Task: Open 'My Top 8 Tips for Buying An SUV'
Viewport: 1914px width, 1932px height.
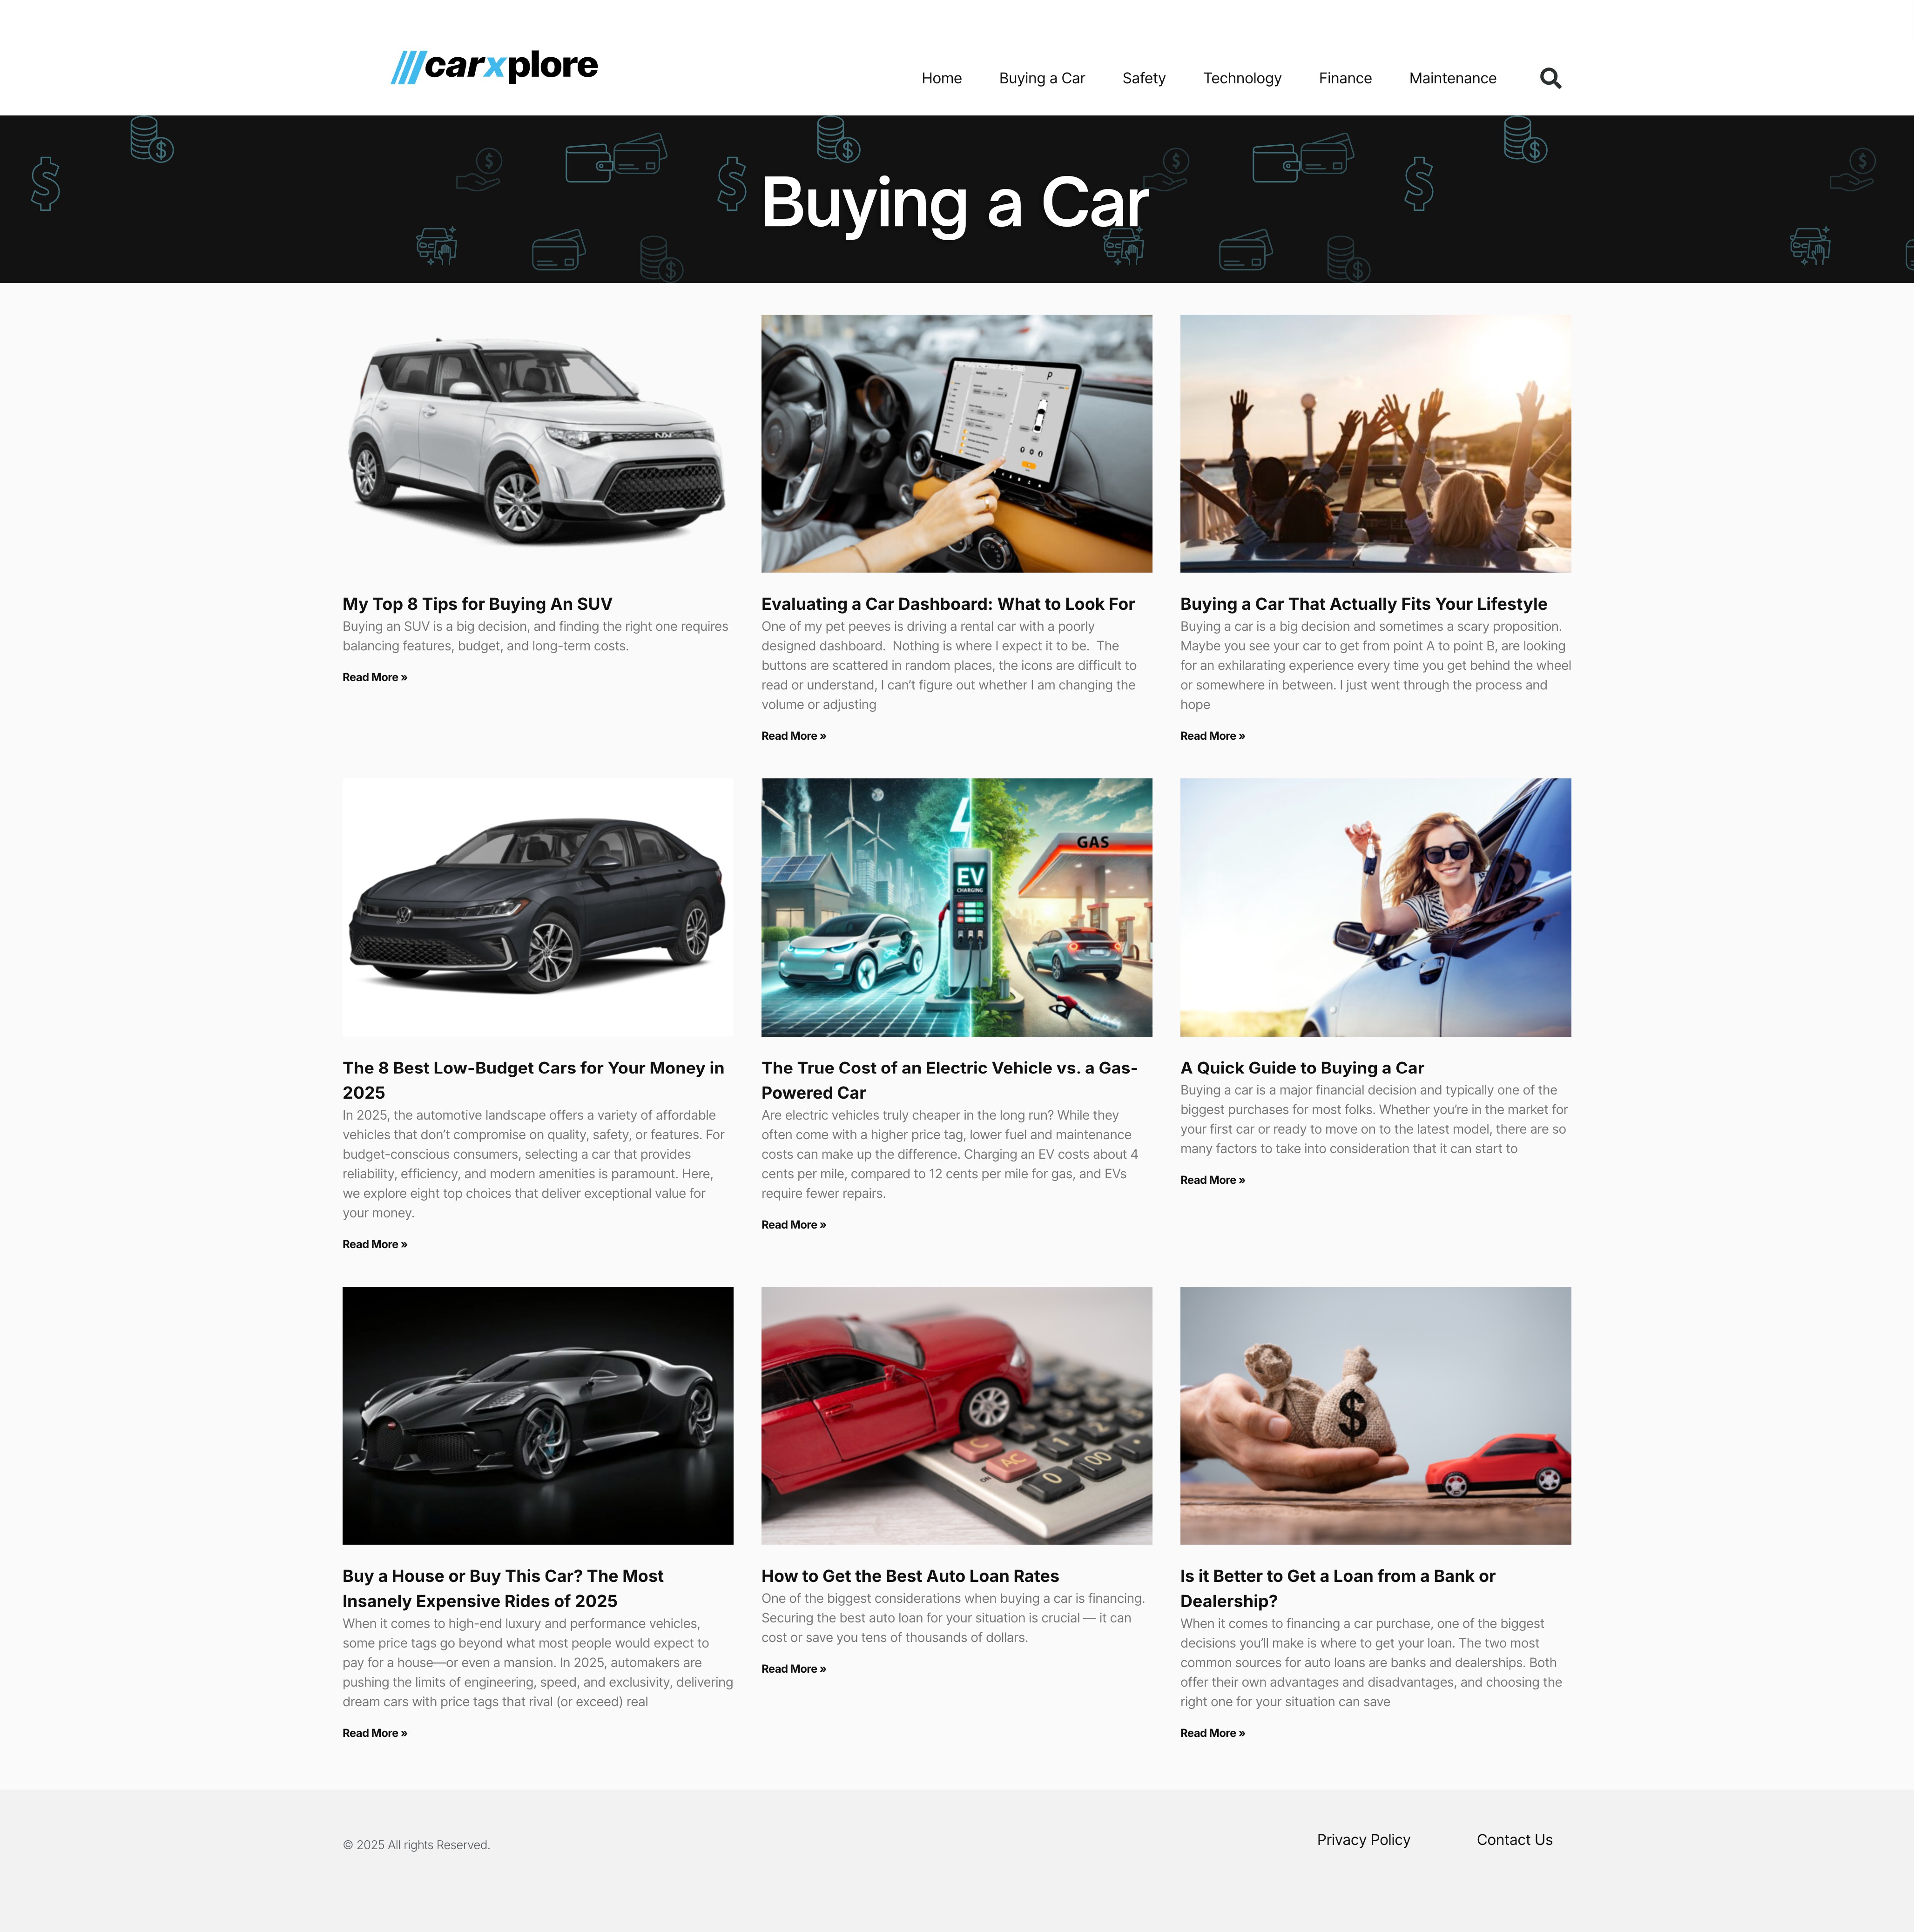Action: (x=477, y=604)
